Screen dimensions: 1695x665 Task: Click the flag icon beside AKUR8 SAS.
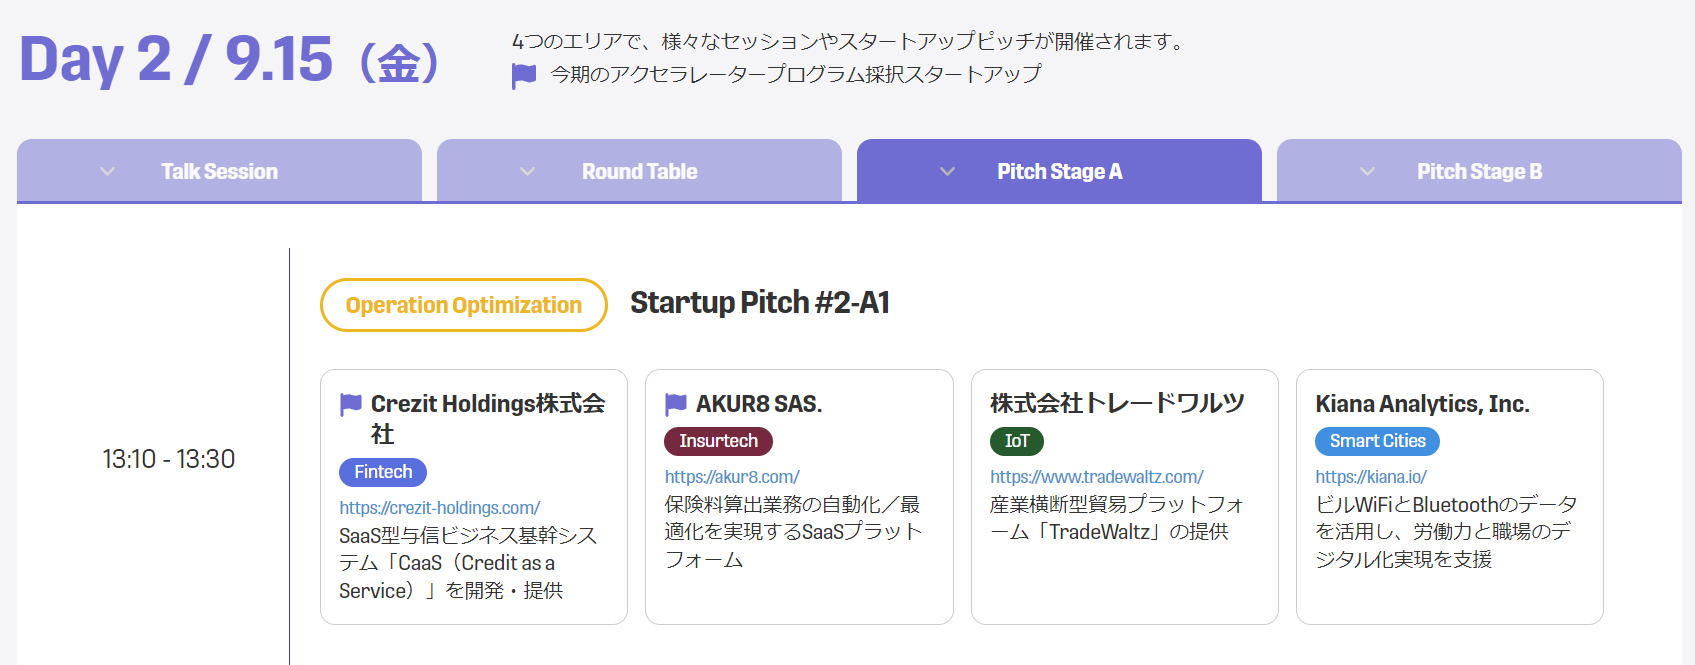pos(676,404)
